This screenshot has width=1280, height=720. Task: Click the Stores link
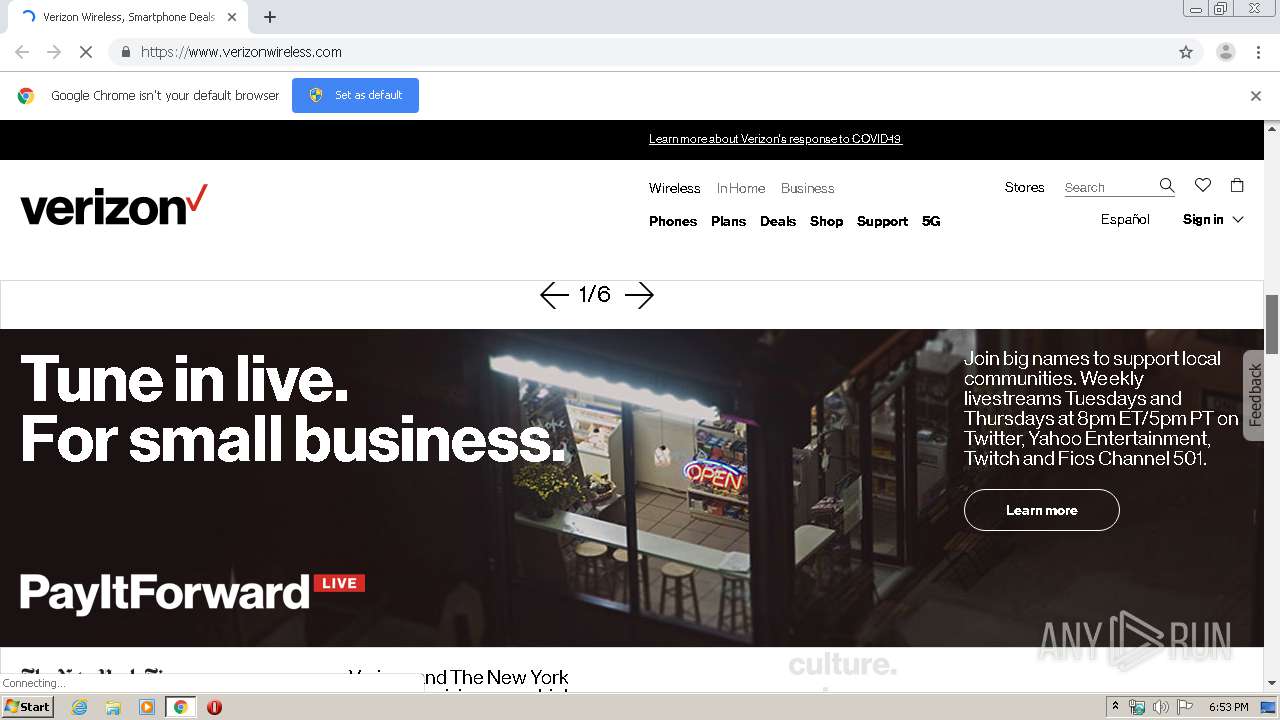1024,187
